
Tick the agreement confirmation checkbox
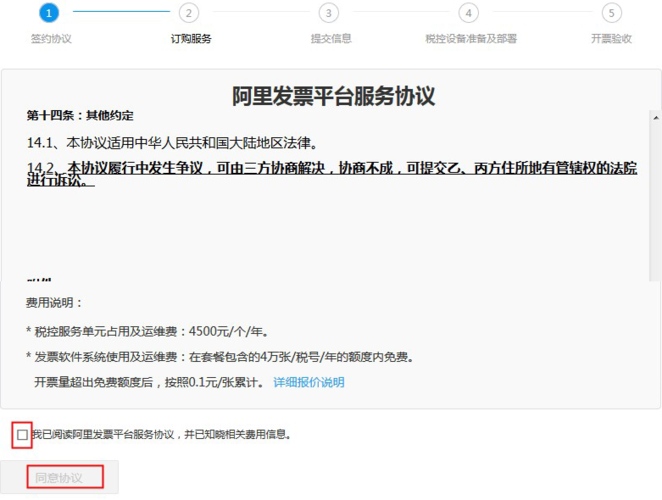coord(23,435)
